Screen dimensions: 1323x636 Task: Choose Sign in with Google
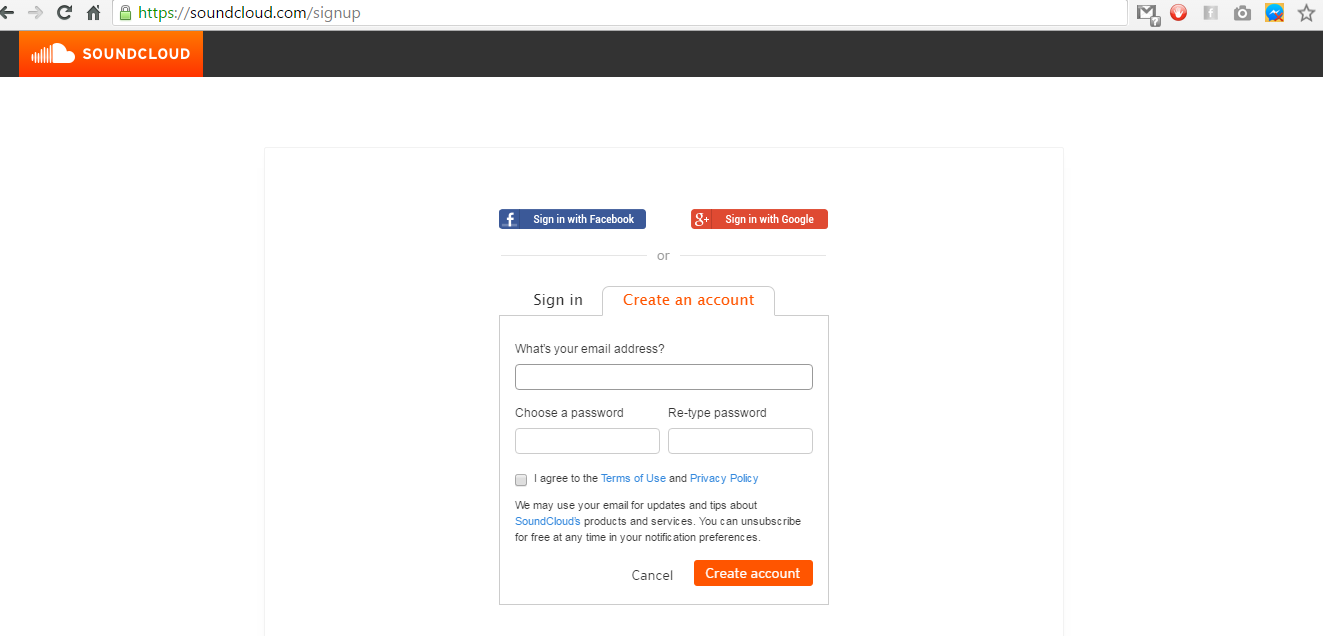pyautogui.click(x=759, y=219)
